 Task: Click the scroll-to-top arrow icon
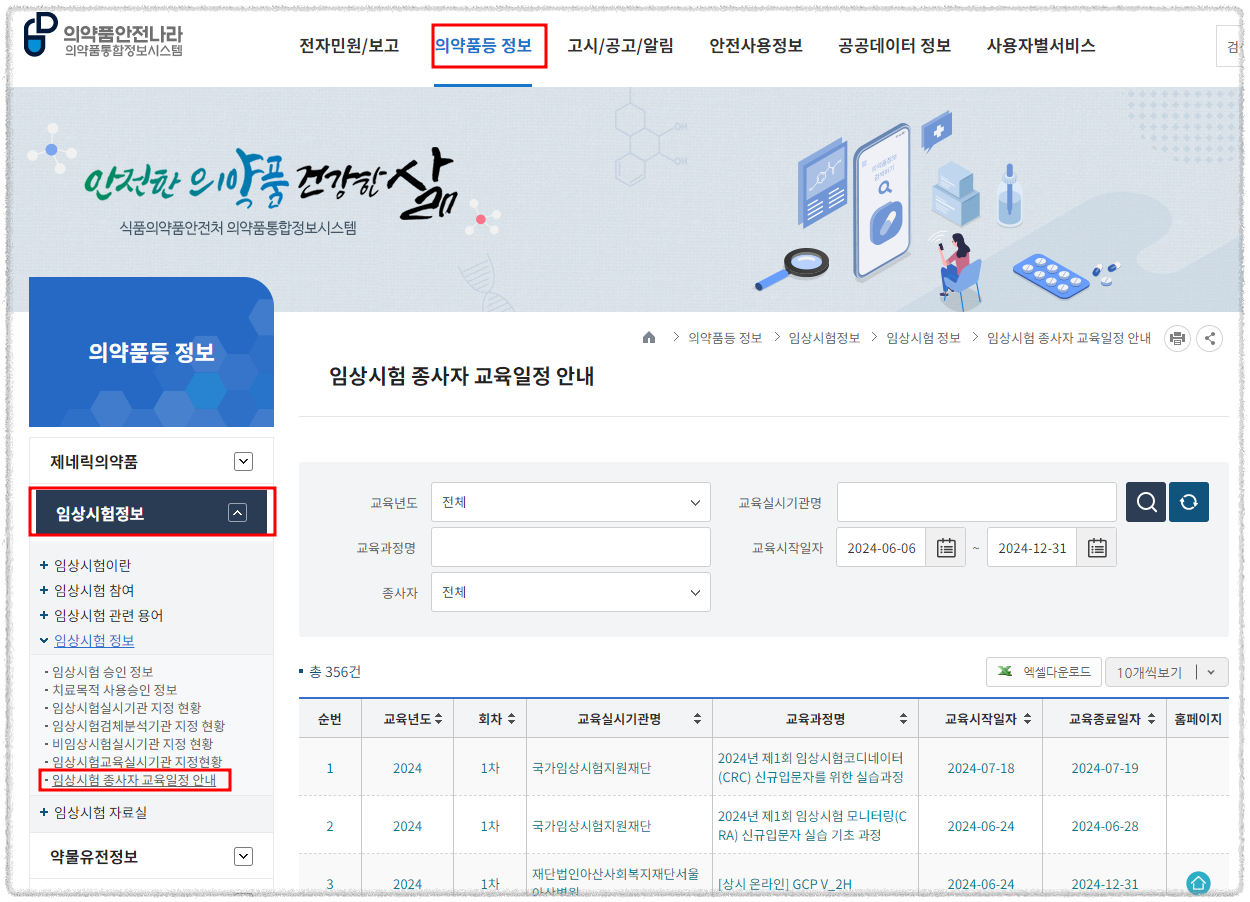pos(1198,881)
